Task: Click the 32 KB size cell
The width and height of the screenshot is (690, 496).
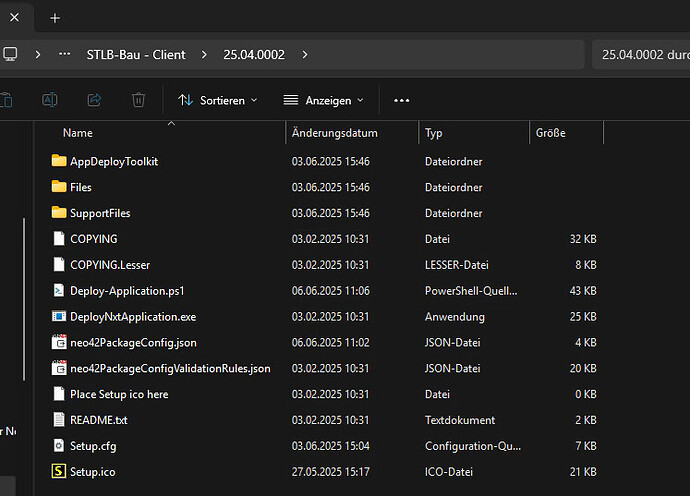Action: [x=583, y=239]
